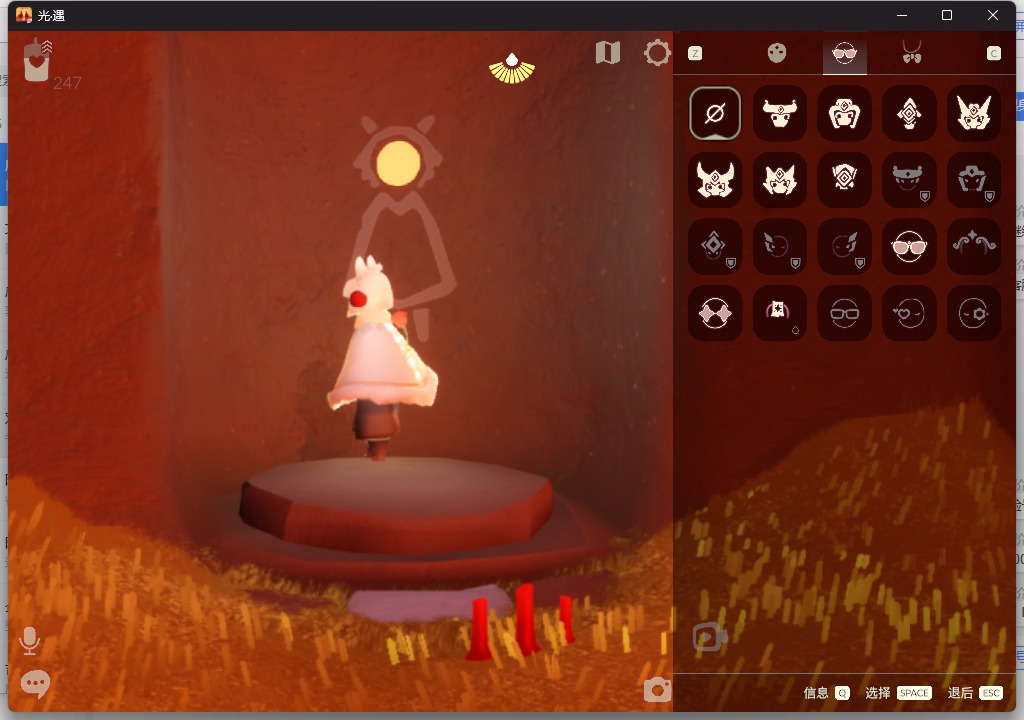Take a screenshot with the camera icon

point(657,690)
